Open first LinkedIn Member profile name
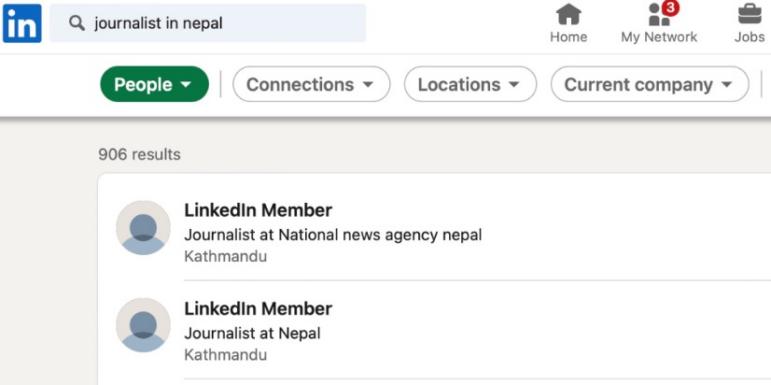Viewport: 771px width, 385px height. click(x=258, y=210)
